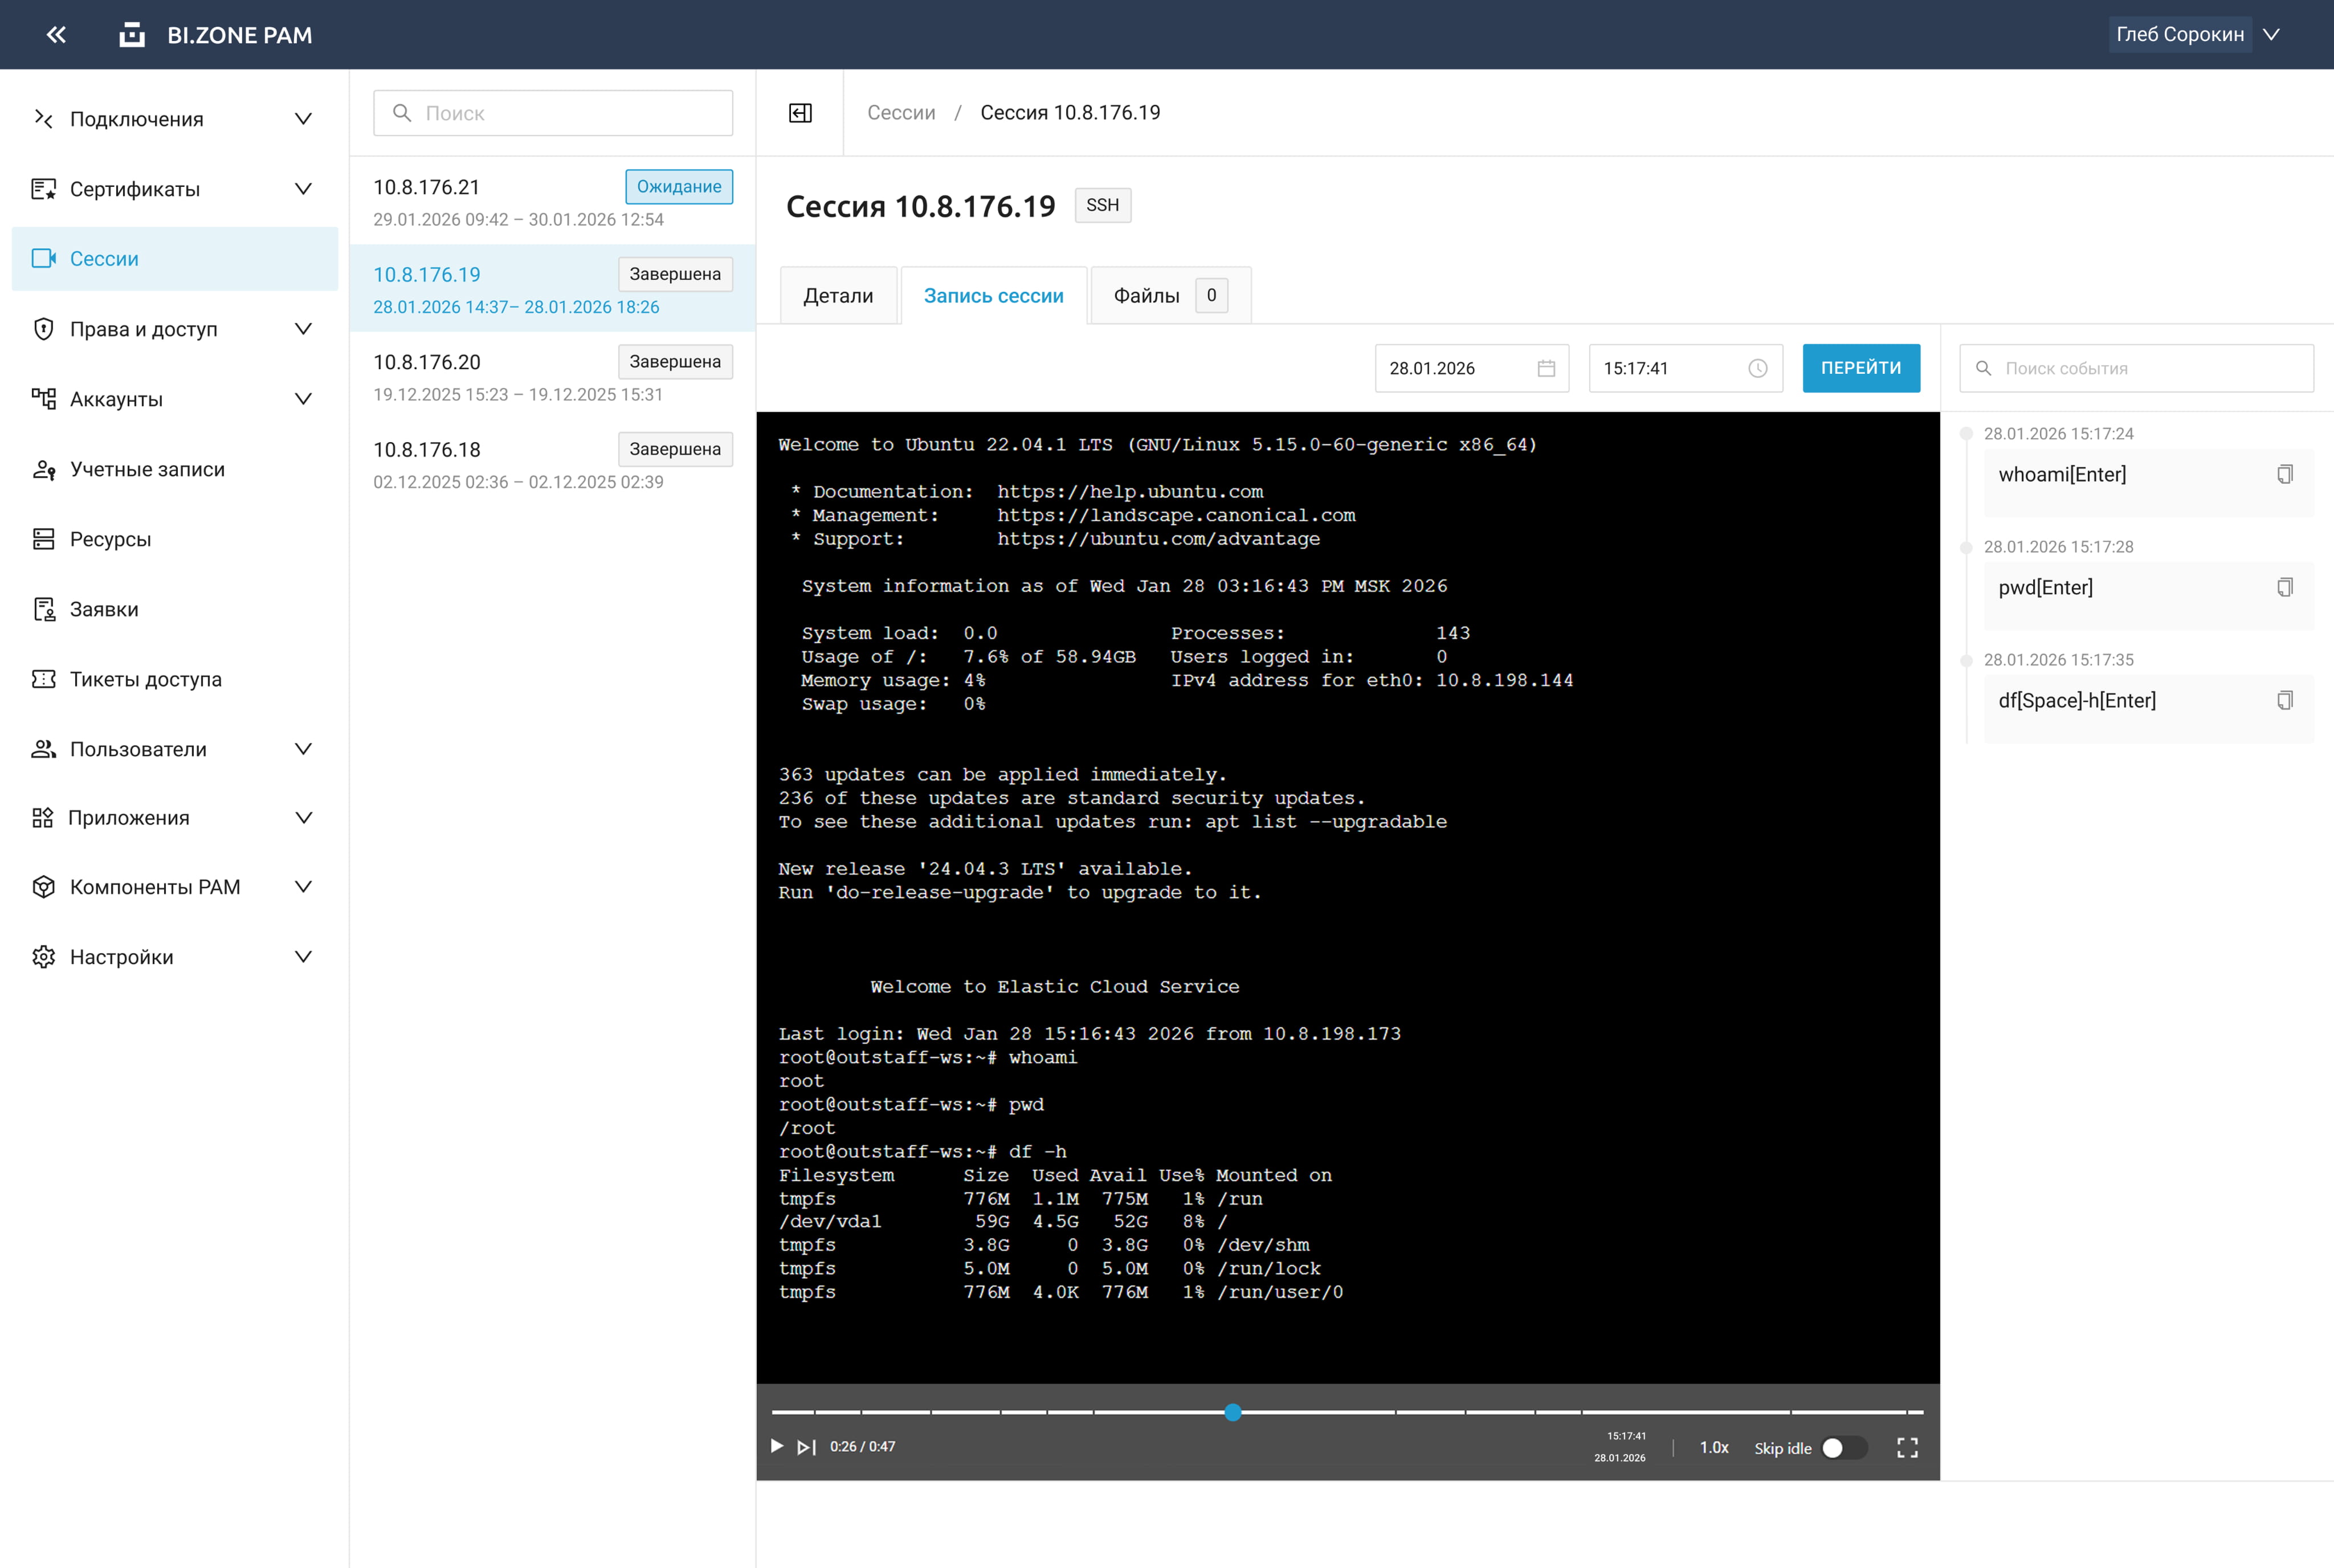
Task: Enter fullscreen mode for session recording
Action: point(1907,1447)
